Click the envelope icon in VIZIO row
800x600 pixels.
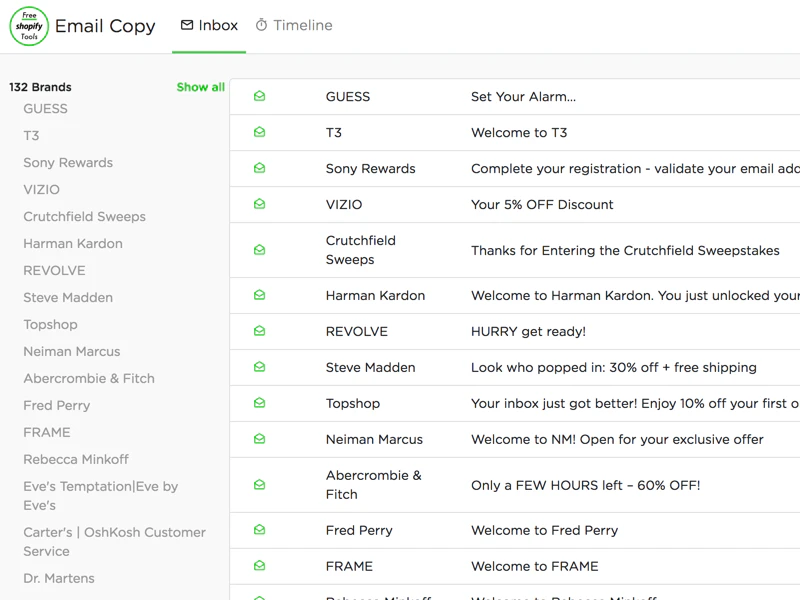[x=260, y=204]
